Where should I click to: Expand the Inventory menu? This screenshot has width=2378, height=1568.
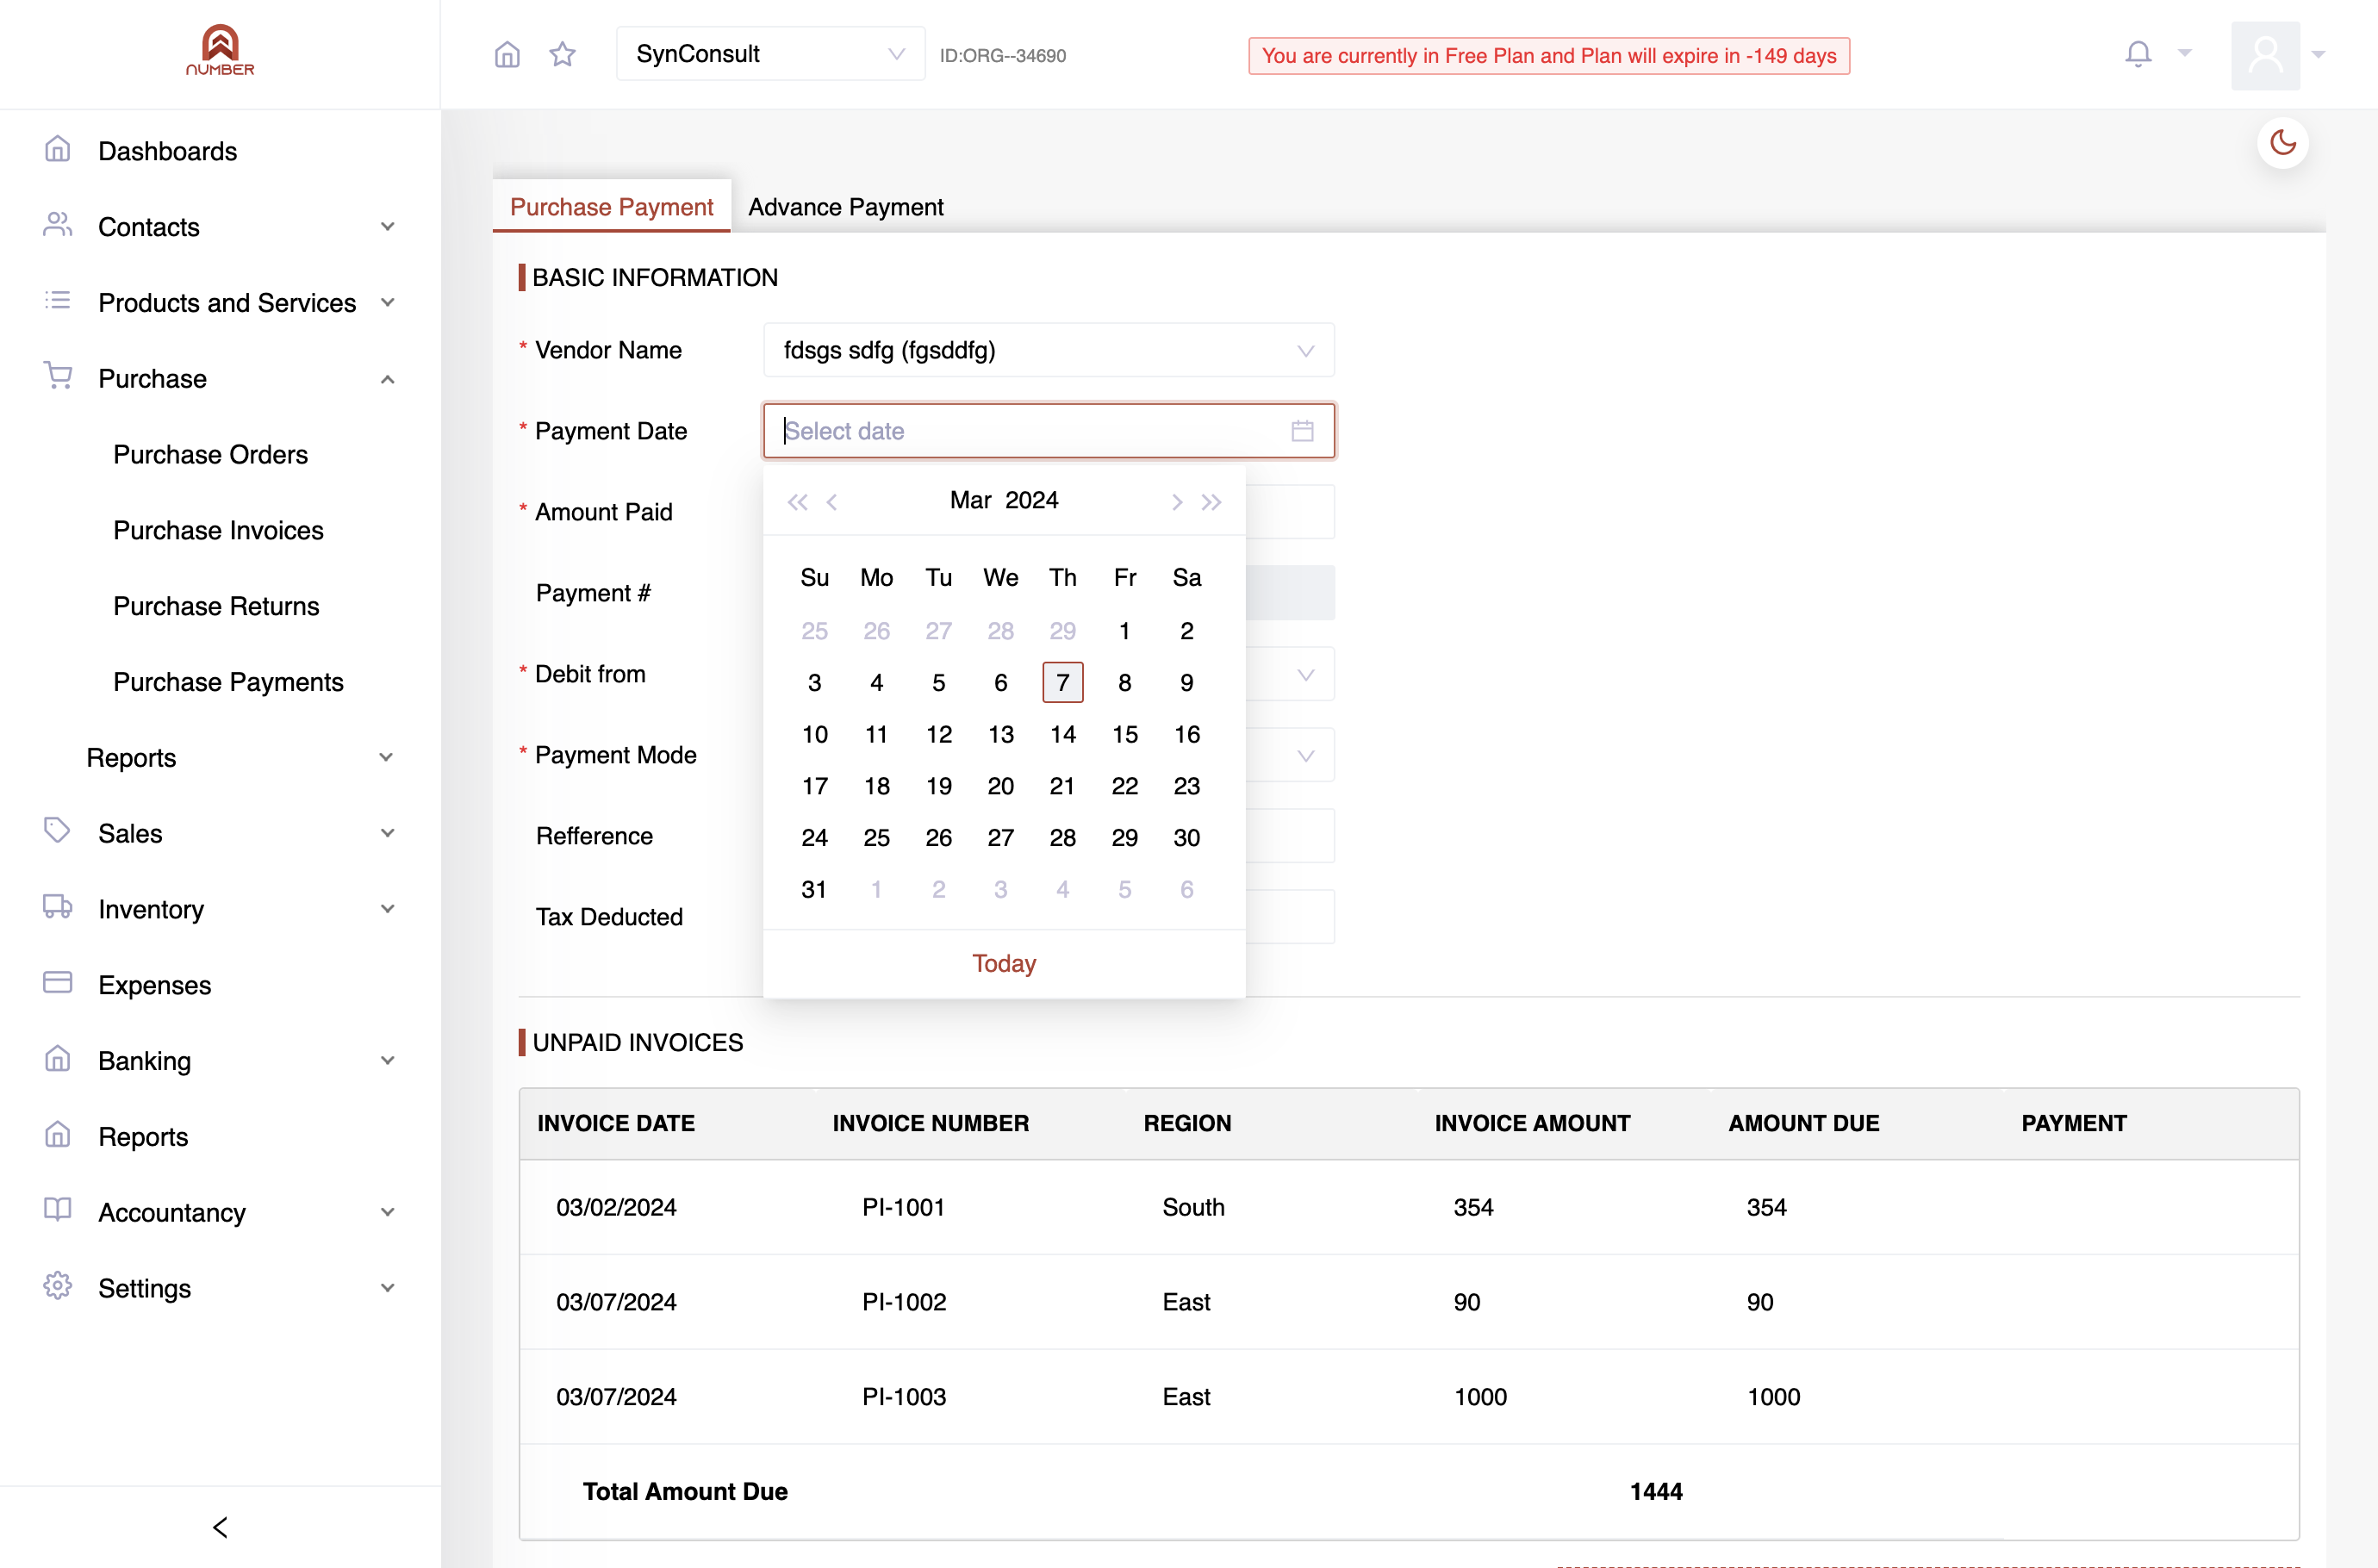[388, 909]
